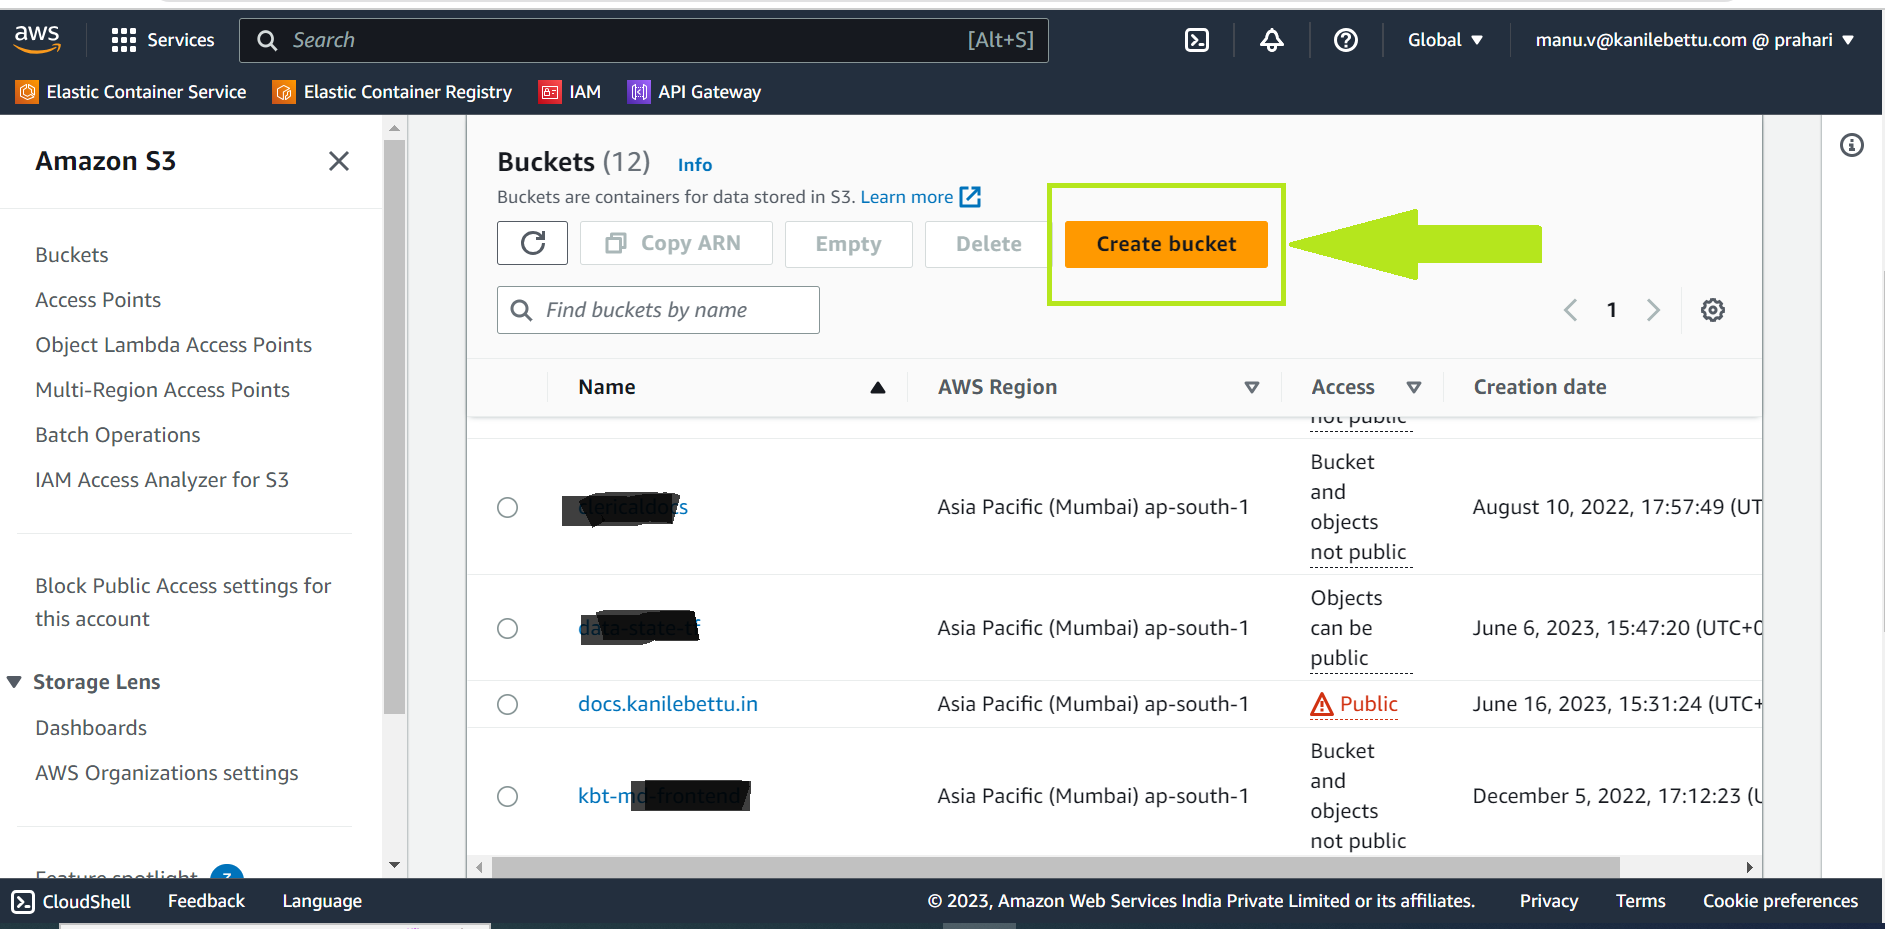Click the refresh buckets icon button

[533, 243]
